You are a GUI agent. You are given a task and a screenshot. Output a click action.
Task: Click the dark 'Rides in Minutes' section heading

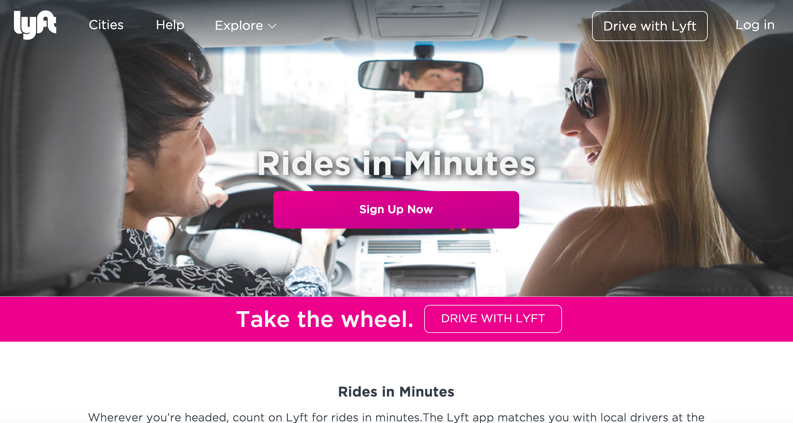click(396, 392)
